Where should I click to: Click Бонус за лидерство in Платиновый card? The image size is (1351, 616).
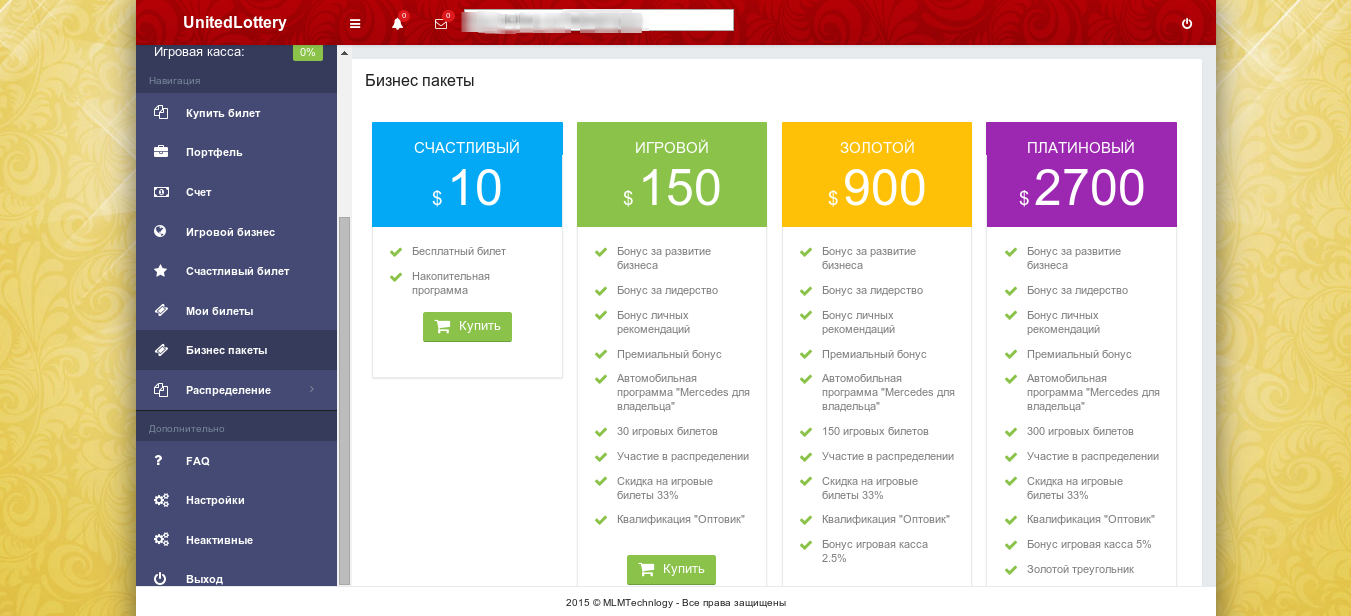point(1077,290)
